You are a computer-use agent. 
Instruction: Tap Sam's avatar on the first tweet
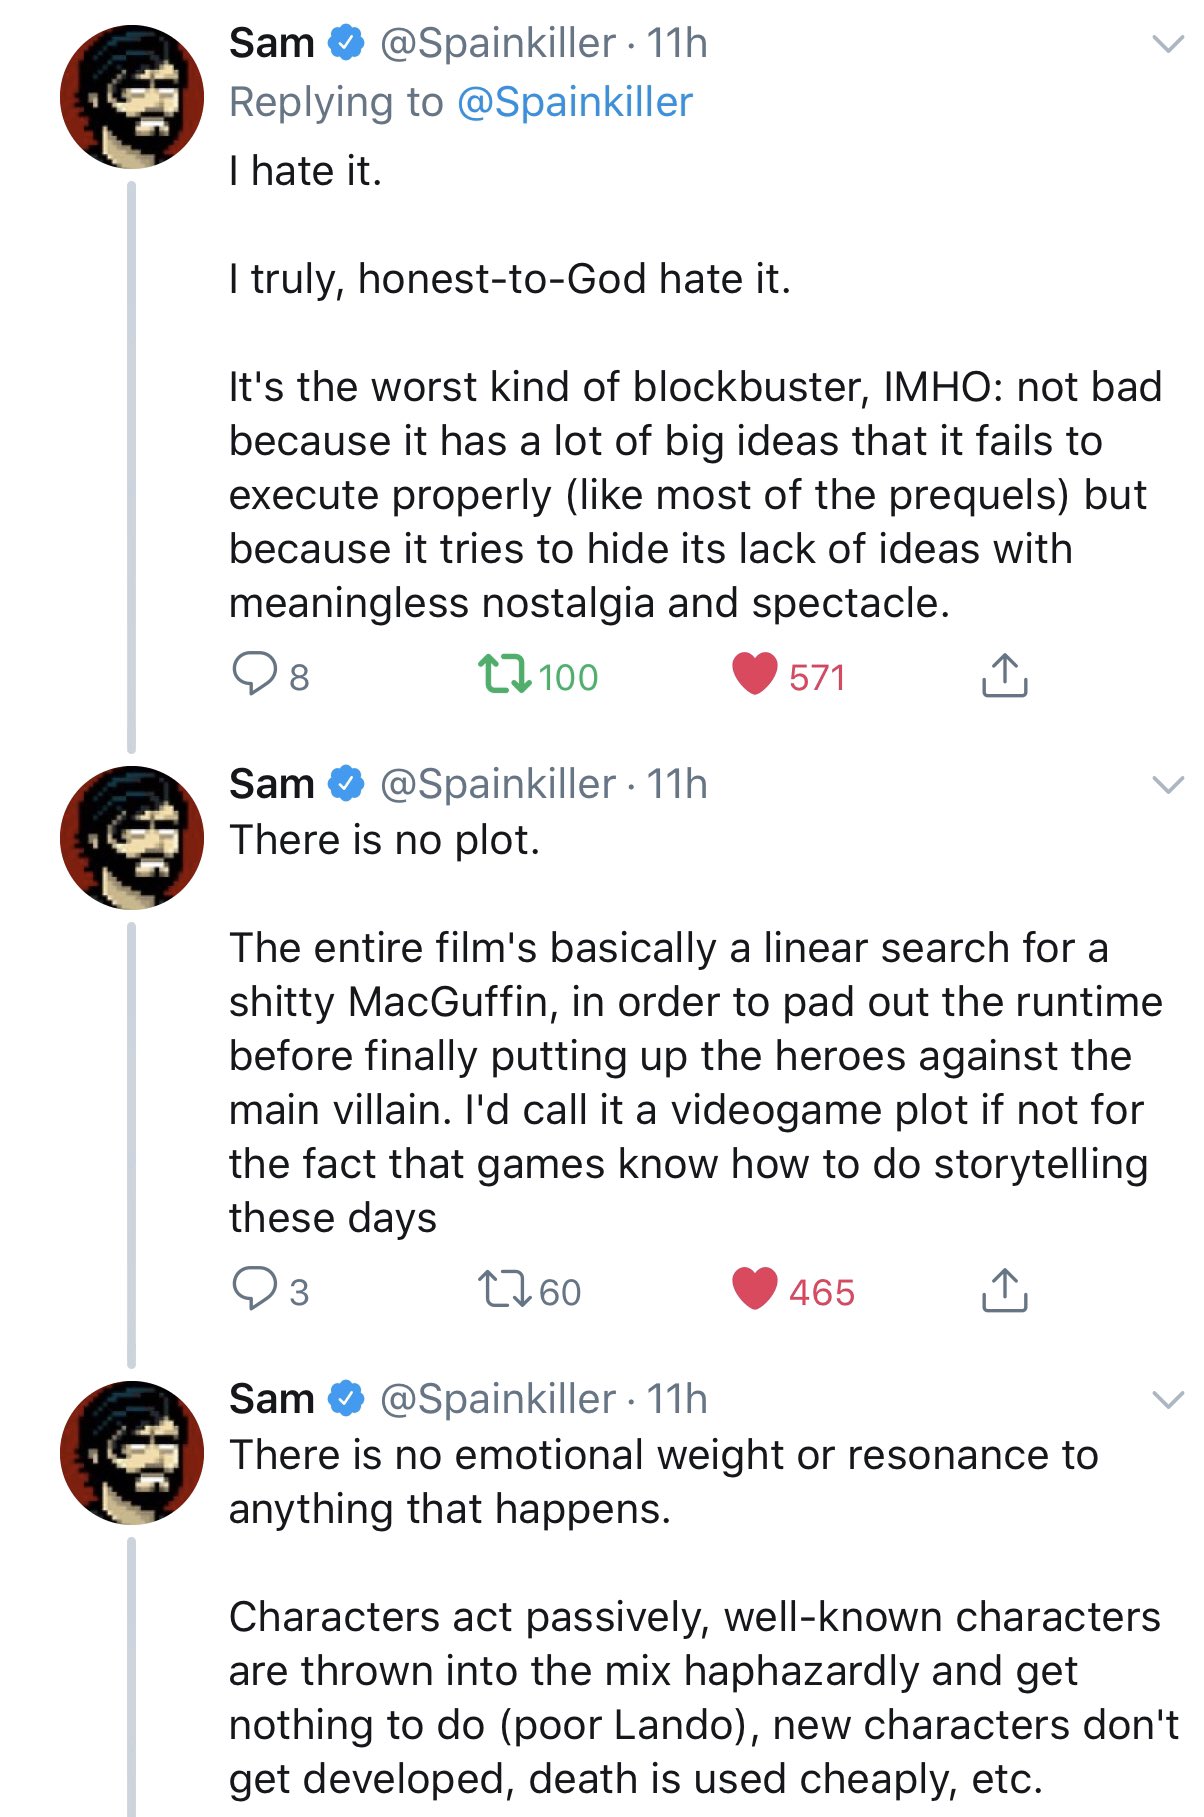132,97
